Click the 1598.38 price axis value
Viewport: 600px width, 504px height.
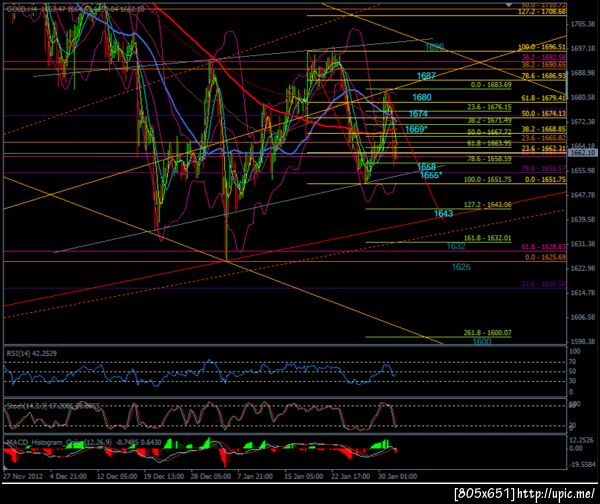click(583, 341)
